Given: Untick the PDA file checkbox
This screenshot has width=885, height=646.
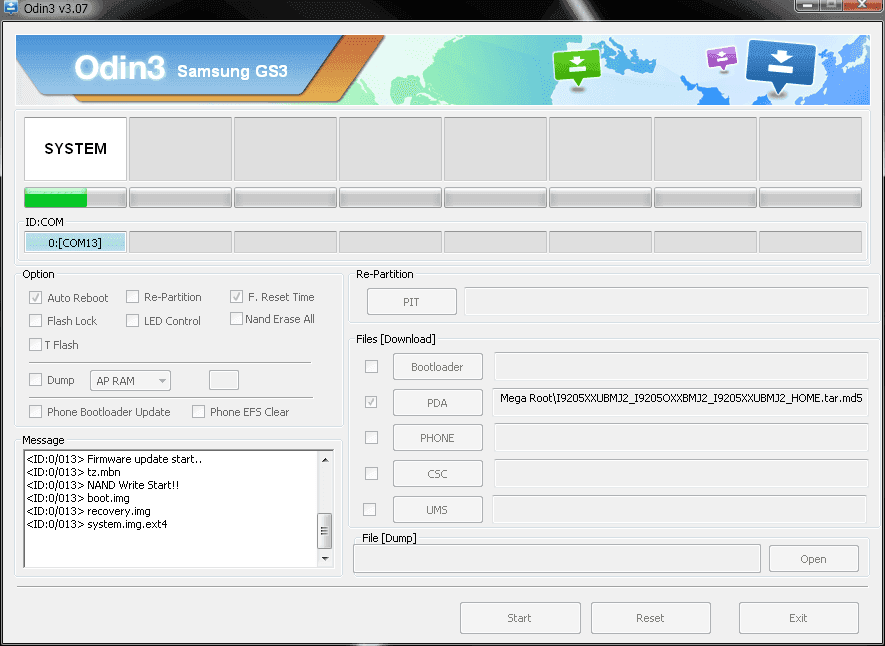Looking at the screenshot, I should [371, 402].
